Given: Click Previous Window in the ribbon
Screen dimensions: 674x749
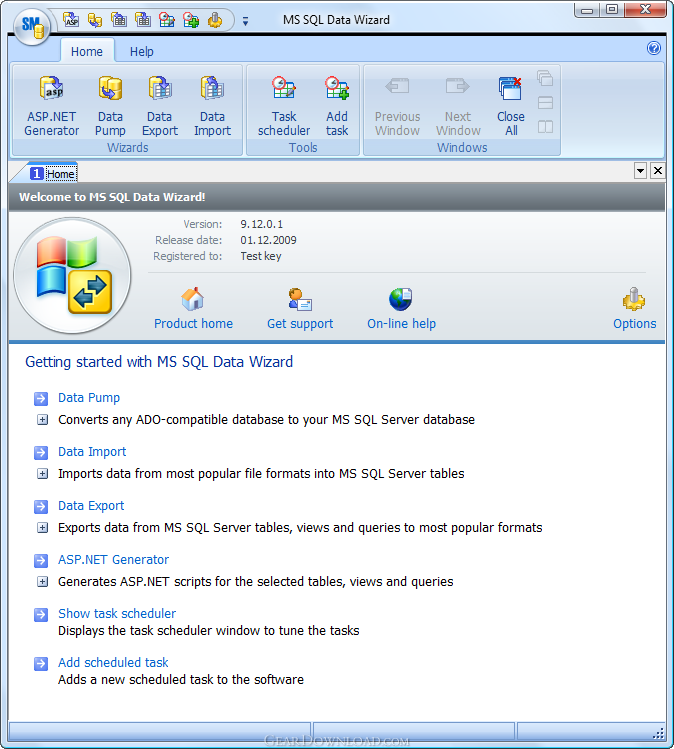Looking at the screenshot, I should [x=397, y=106].
